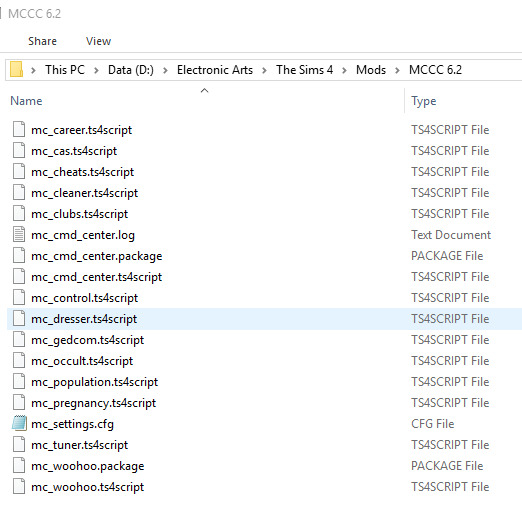Viewport: 522px width, 515px height.
Task: Navigate to Electronic Arts in breadcrumb
Action: click(215, 70)
